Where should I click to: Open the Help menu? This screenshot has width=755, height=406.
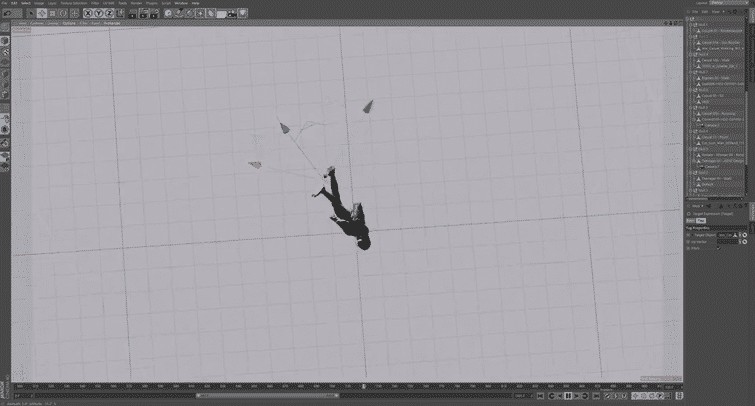click(x=195, y=3)
